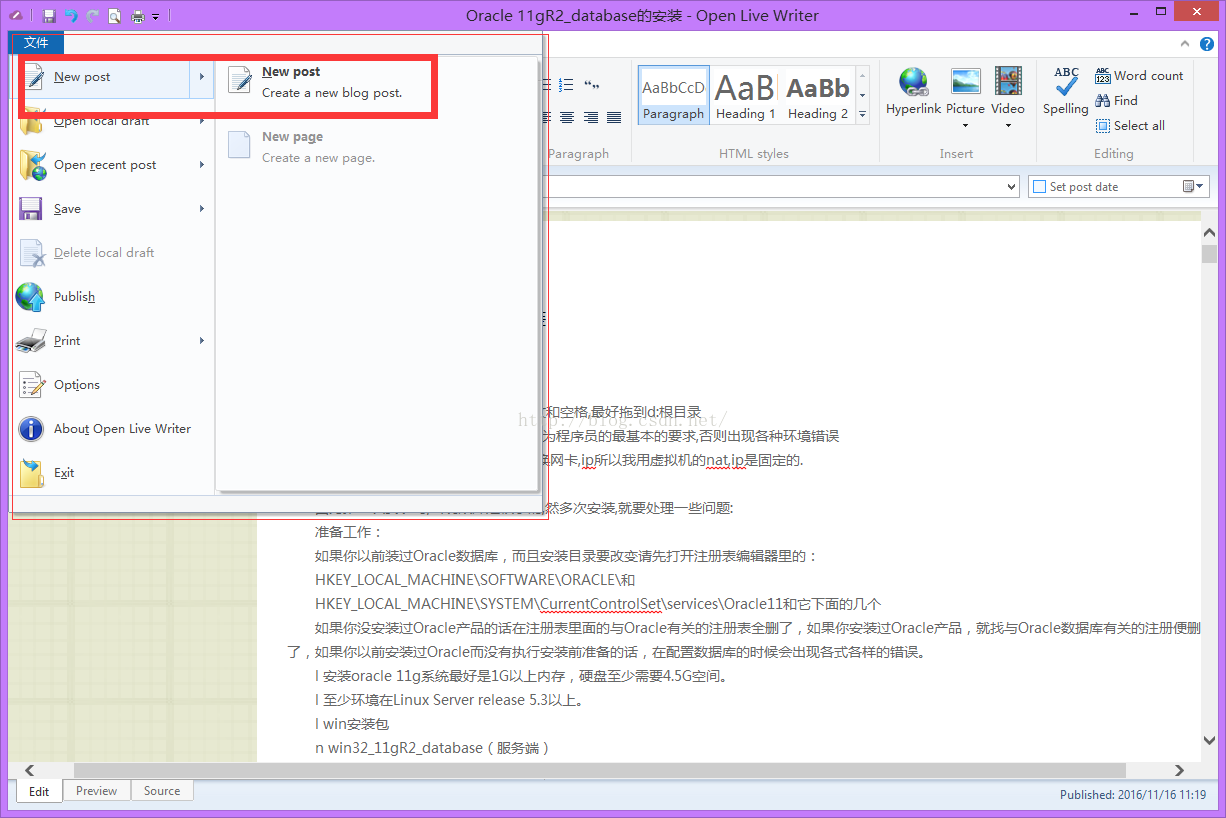Select New post in the file menu

click(101, 77)
